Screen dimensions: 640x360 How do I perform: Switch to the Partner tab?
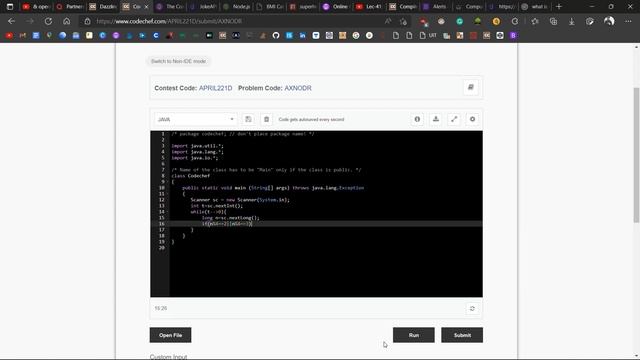click(70, 7)
